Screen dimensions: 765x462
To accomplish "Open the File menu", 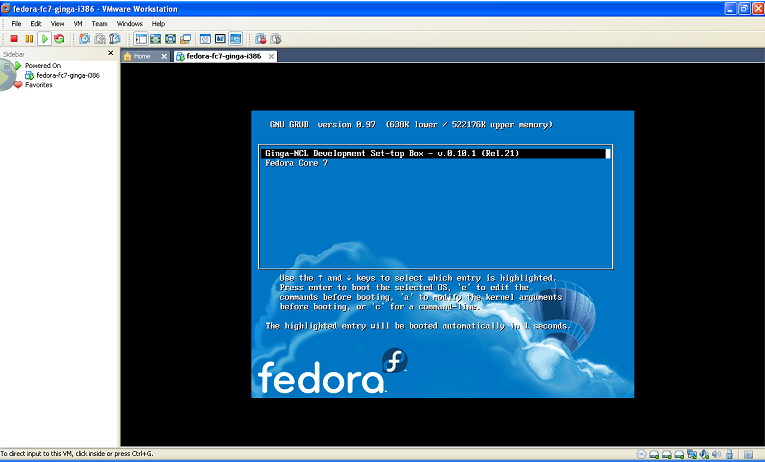I will pyautogui.click(x=16, y=23).
